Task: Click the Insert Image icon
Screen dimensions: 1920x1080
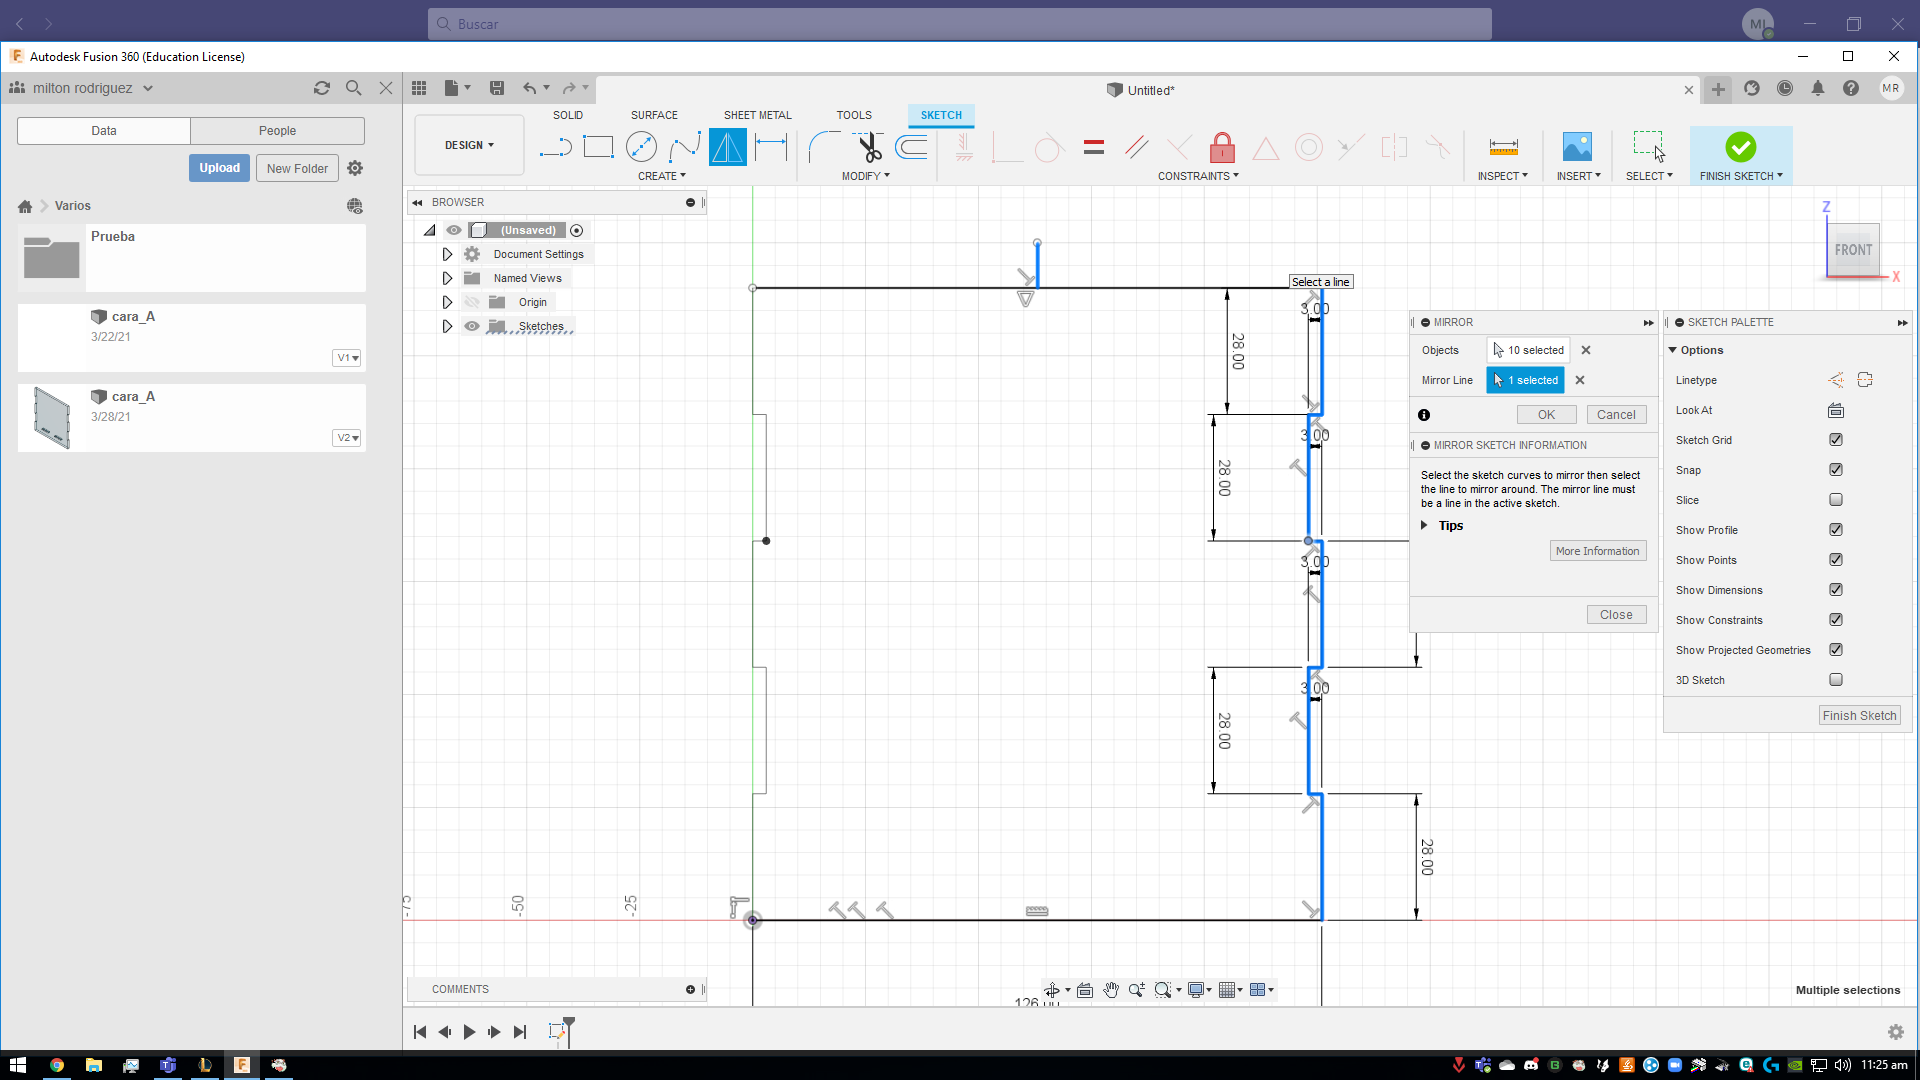Action: (x=1577, y=148)
